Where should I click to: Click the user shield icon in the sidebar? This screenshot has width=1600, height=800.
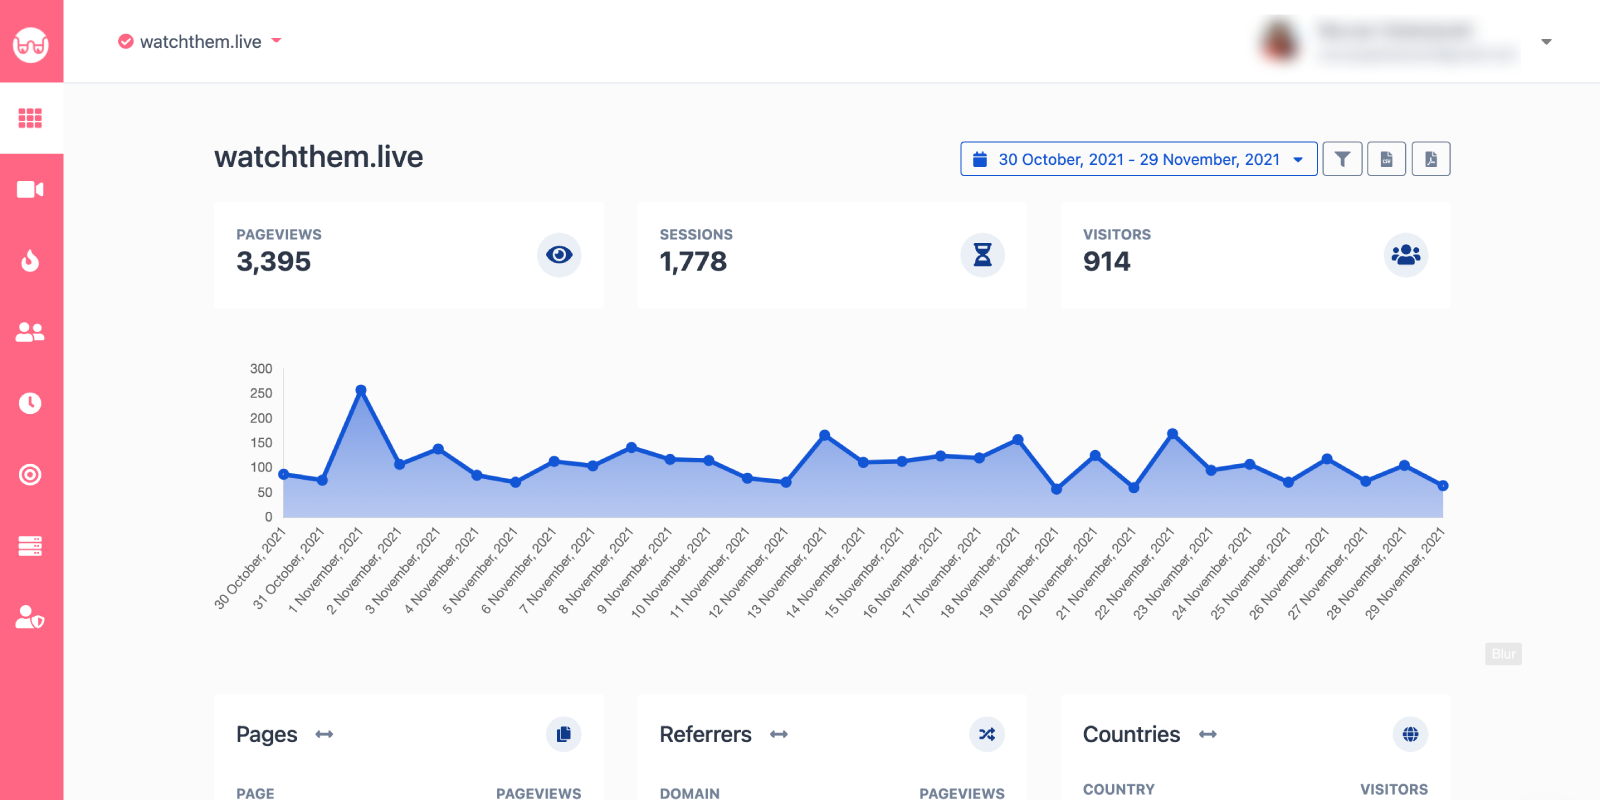click(x=31, y=617)
